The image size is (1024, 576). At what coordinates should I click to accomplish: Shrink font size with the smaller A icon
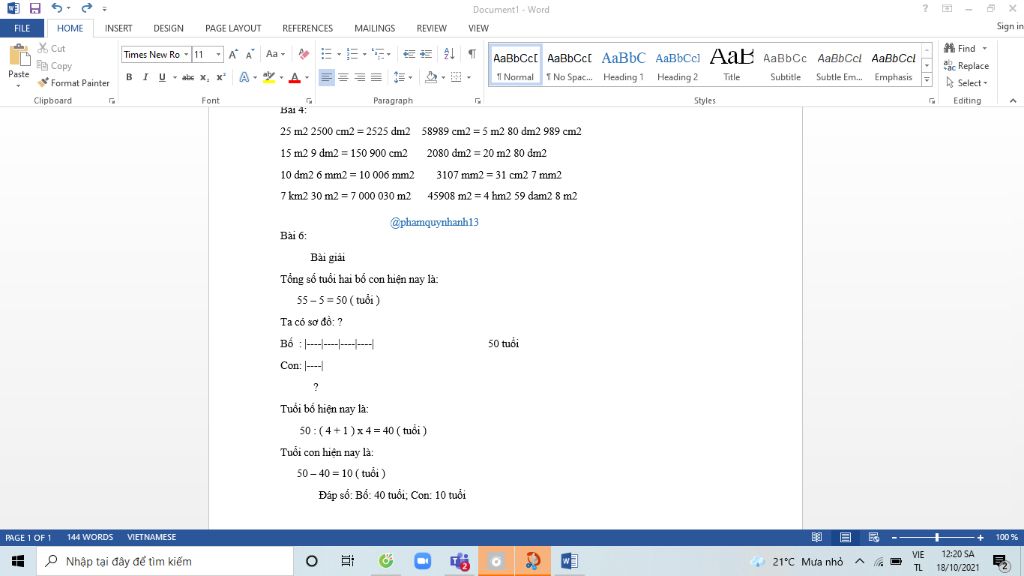[x=249, y=54]
